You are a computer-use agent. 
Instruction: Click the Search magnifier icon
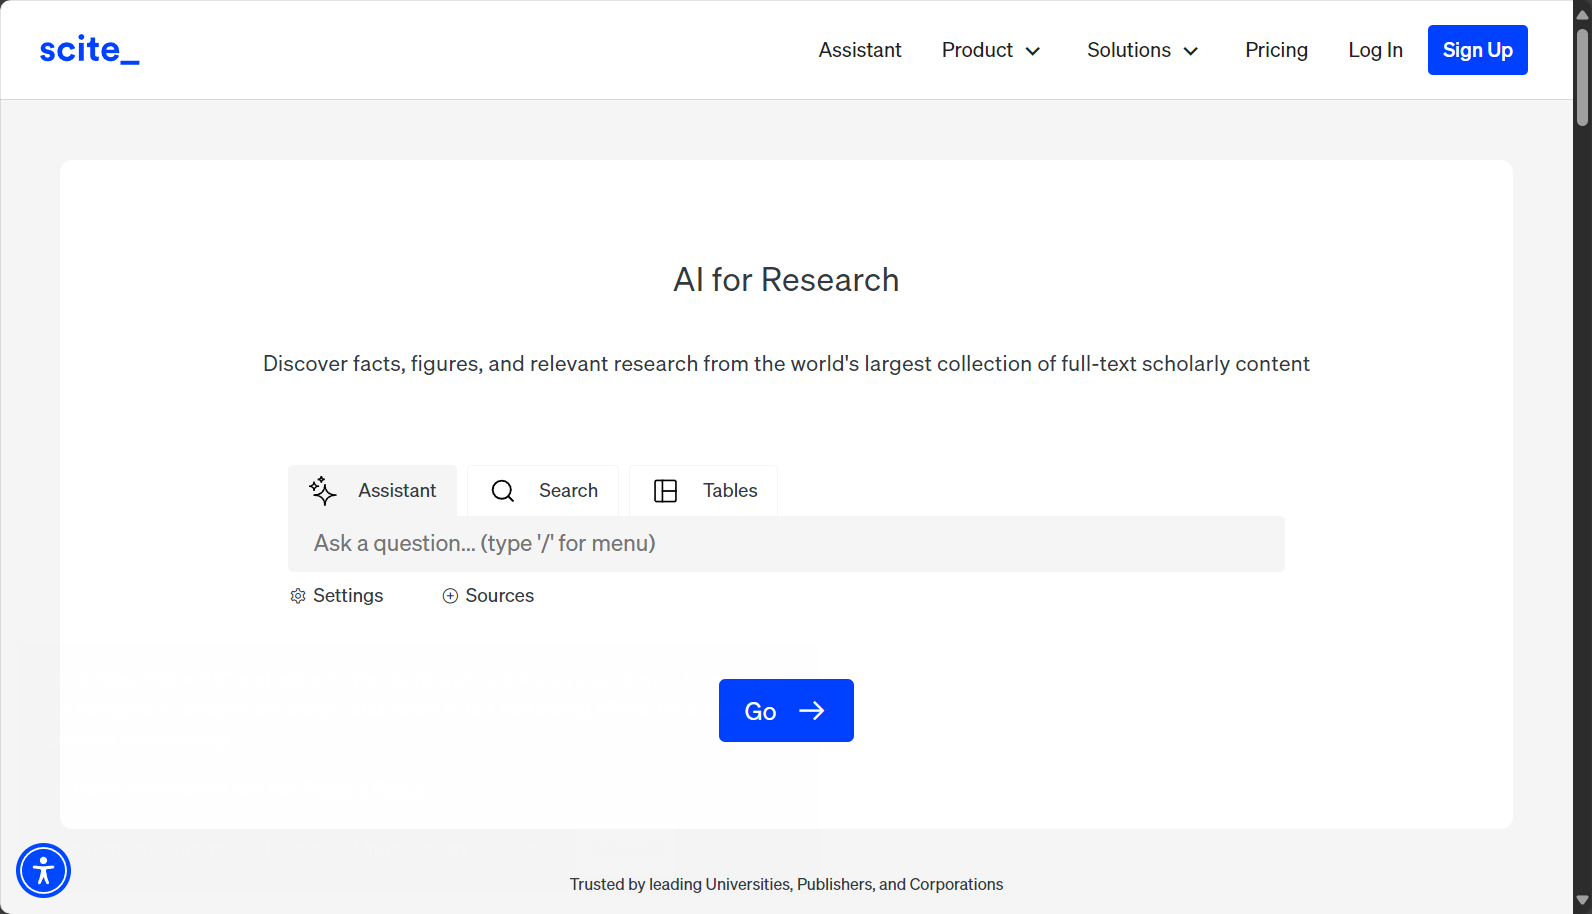(x=503, y=491)
